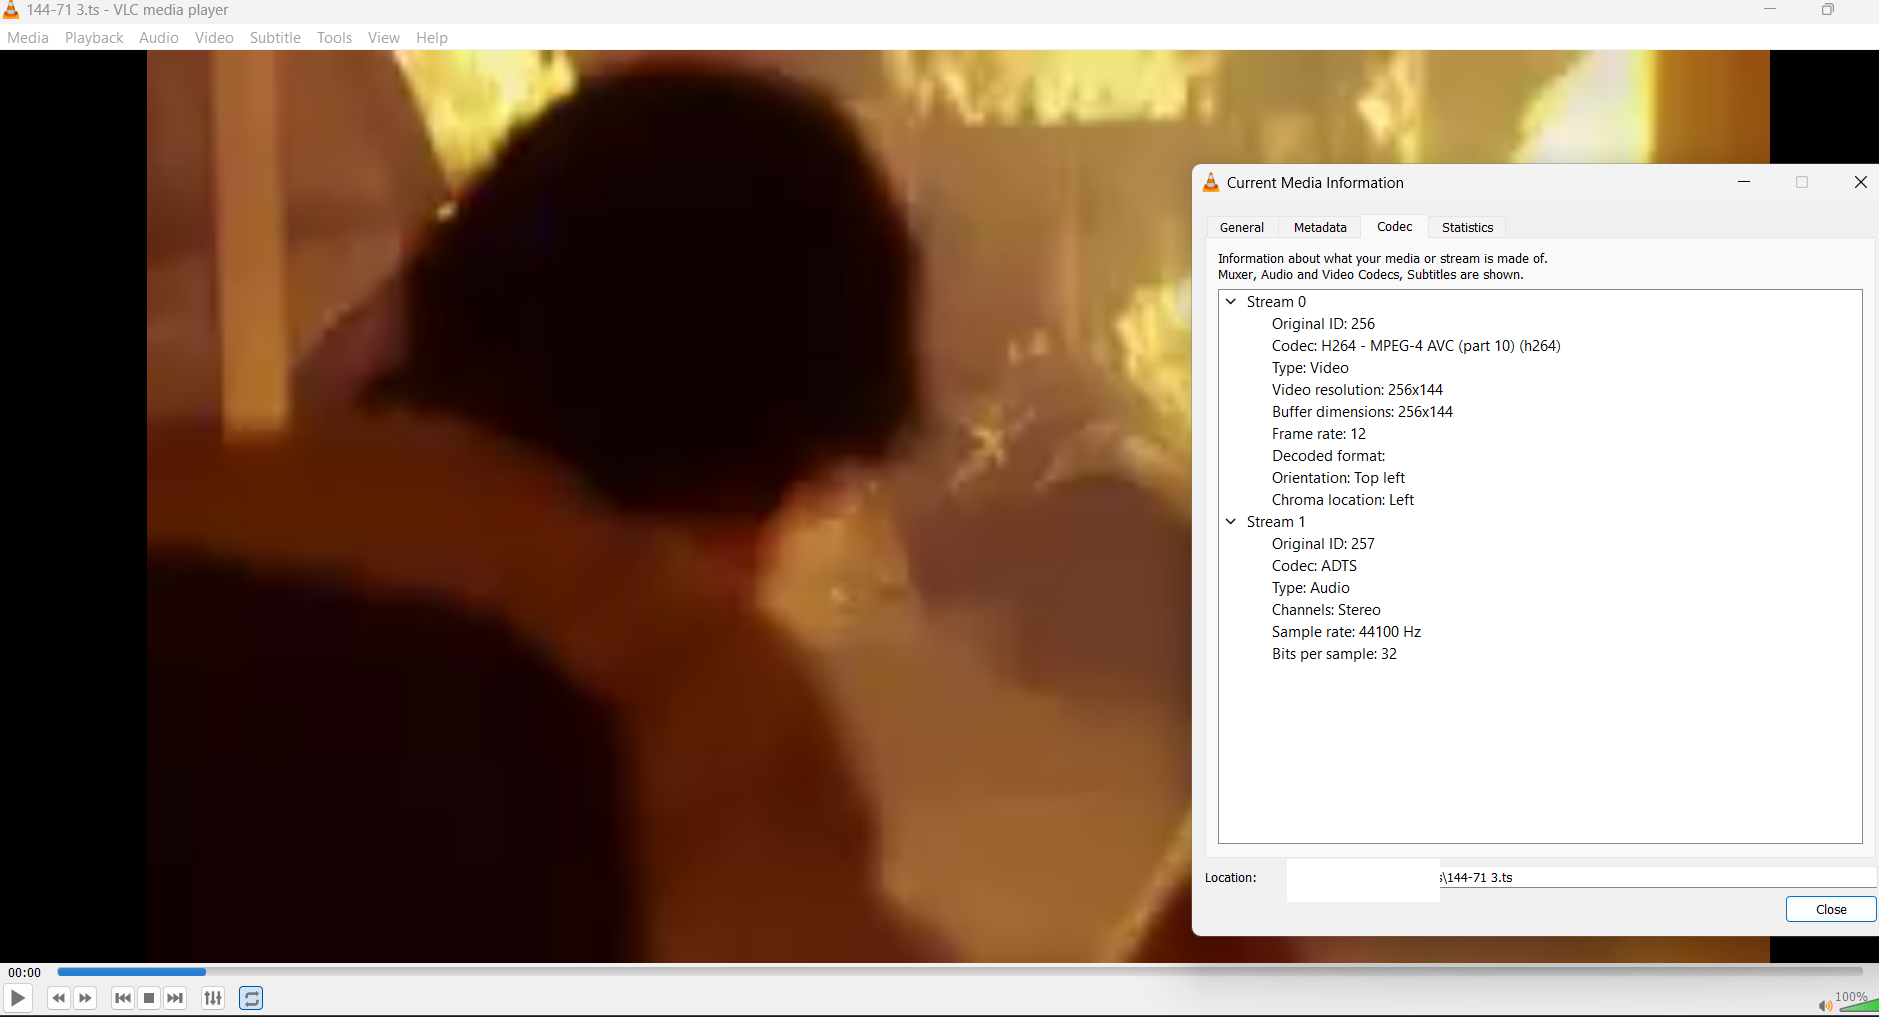
Task: Skip to previous media in playlist
Action: tap(123, 998)
